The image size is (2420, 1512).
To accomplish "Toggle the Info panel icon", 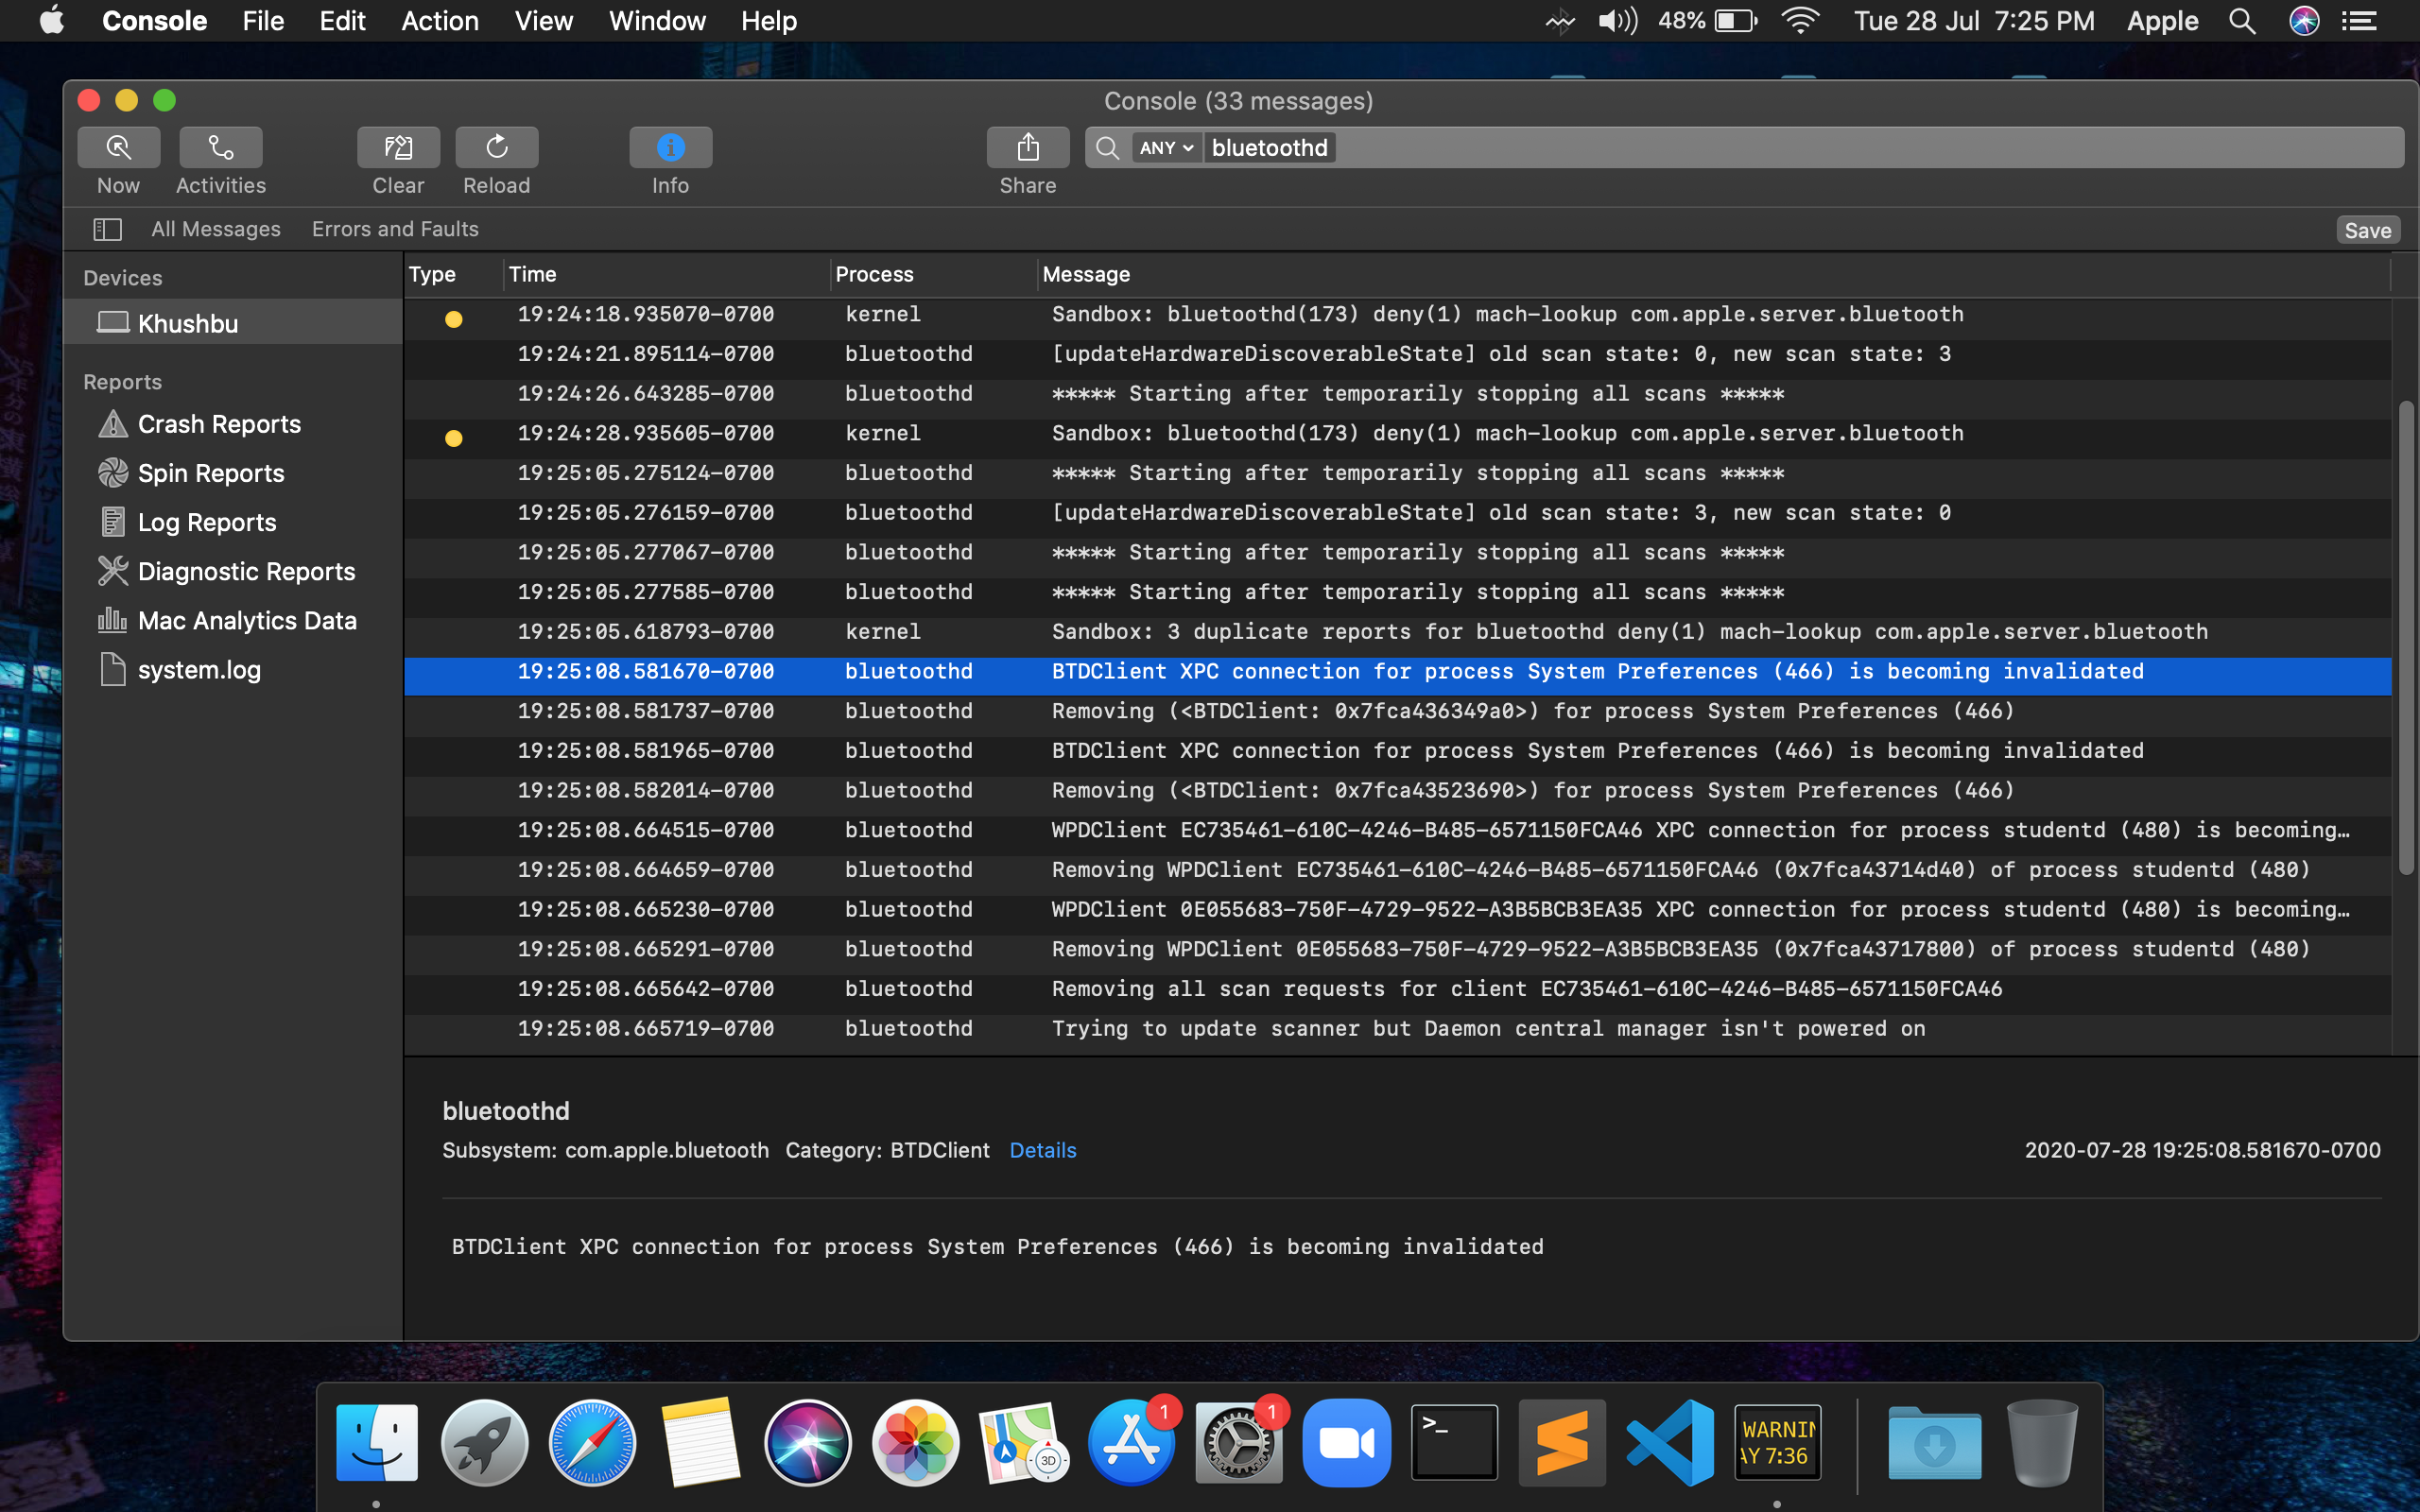I will pos(670,148).
